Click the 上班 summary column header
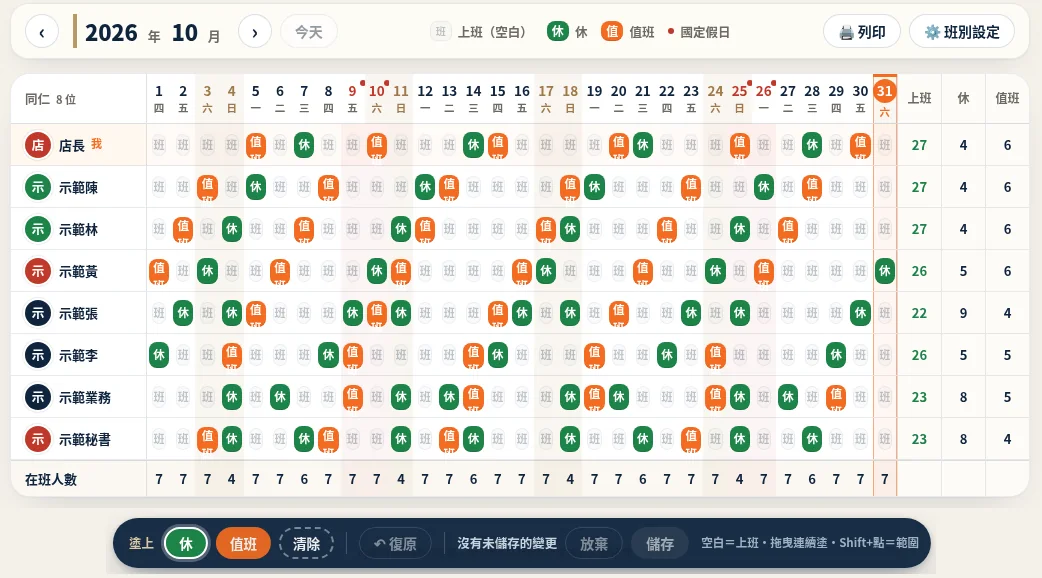 tap(919, 98)
